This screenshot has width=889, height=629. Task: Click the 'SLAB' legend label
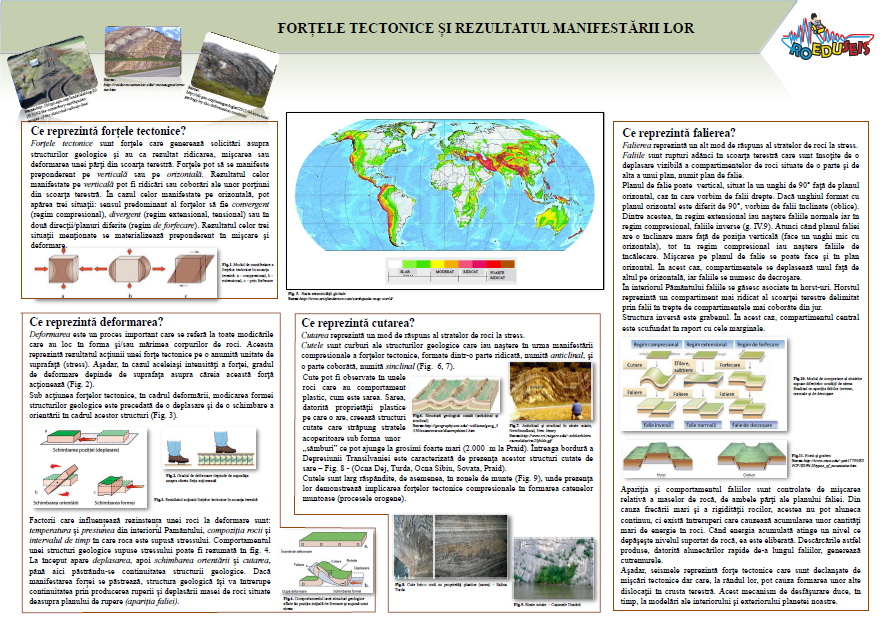(405, 272)
